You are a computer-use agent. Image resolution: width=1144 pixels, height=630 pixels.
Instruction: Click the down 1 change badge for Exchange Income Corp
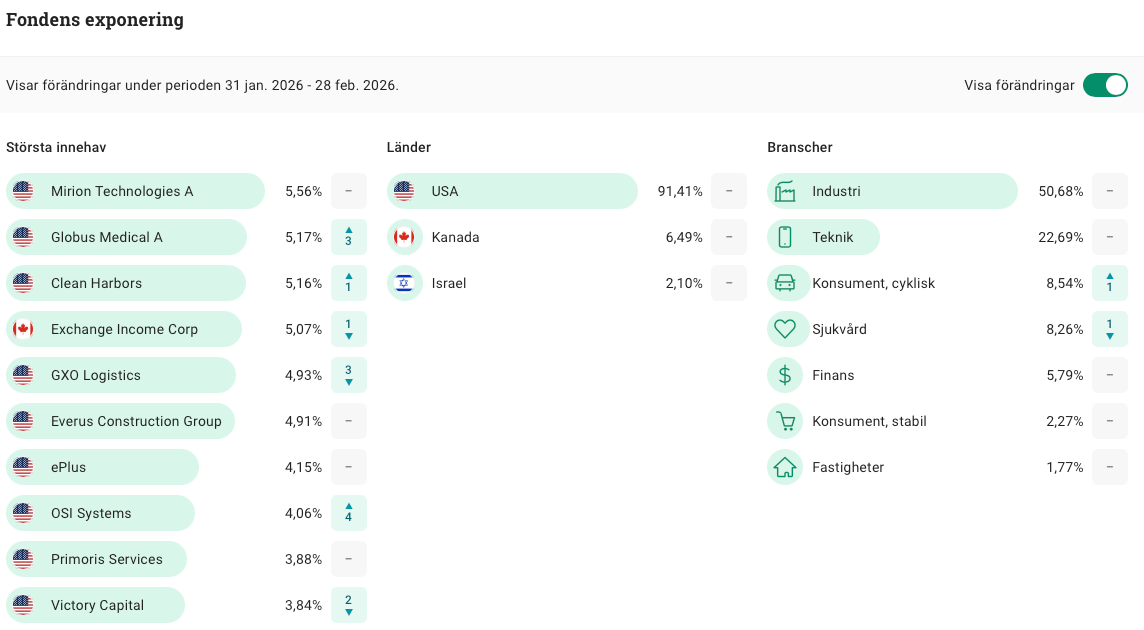point(349,329)
